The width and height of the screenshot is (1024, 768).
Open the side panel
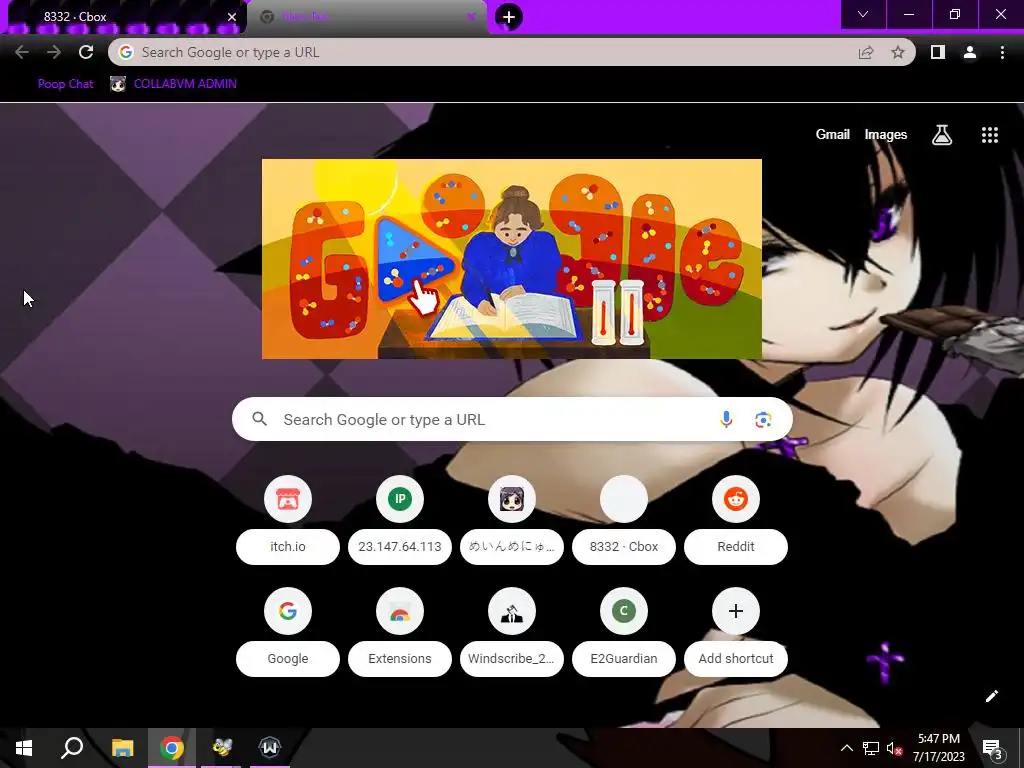938,52
